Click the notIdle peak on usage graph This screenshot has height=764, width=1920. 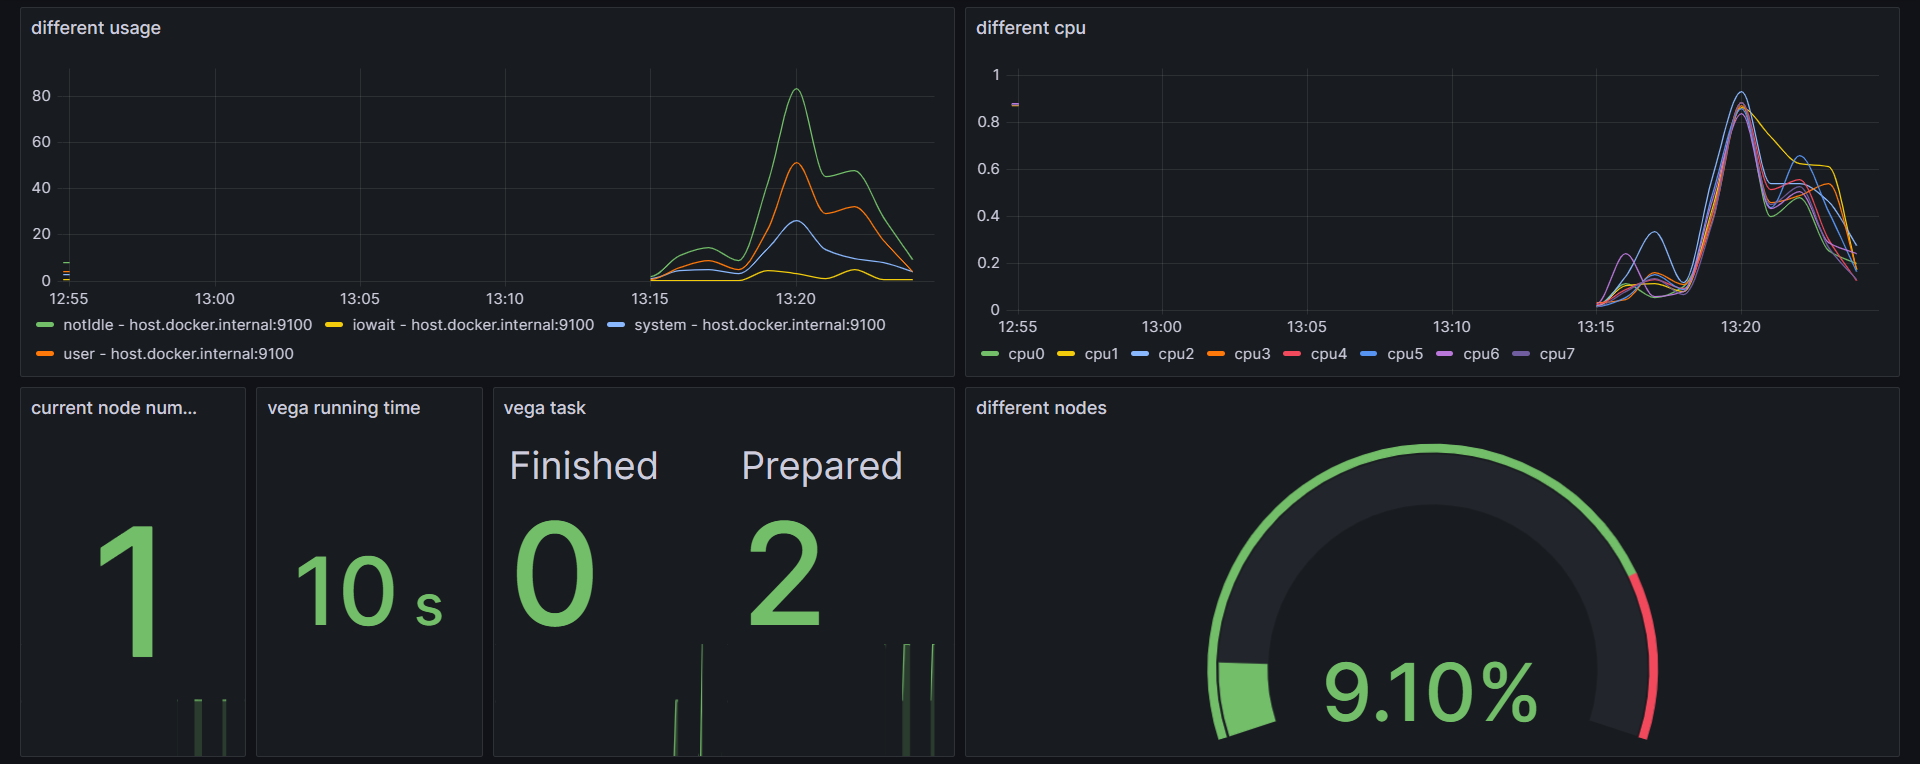pos(797,90)
